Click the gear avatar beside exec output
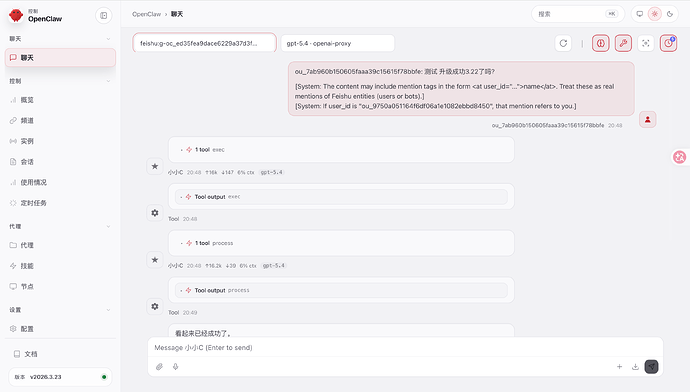The image size is (690, 392). click(x=155, y=213)
